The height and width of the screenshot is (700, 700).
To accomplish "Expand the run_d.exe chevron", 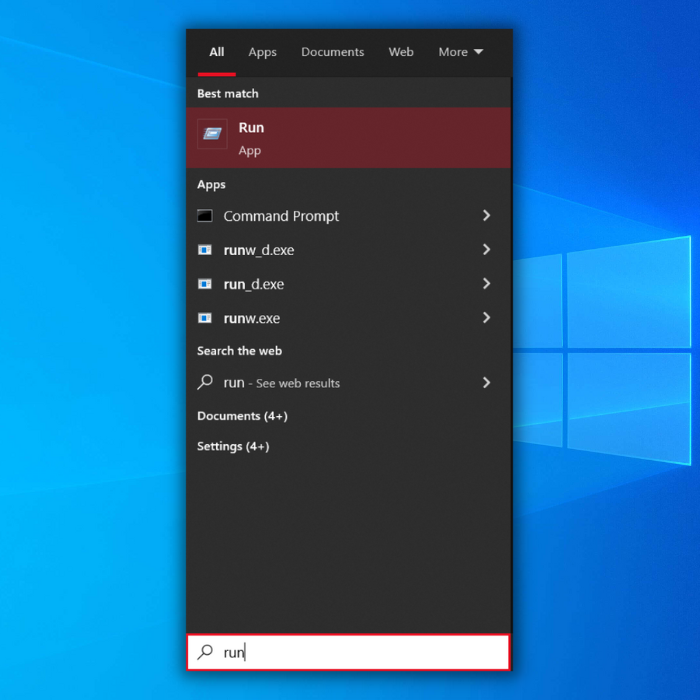I will (486, 284).
